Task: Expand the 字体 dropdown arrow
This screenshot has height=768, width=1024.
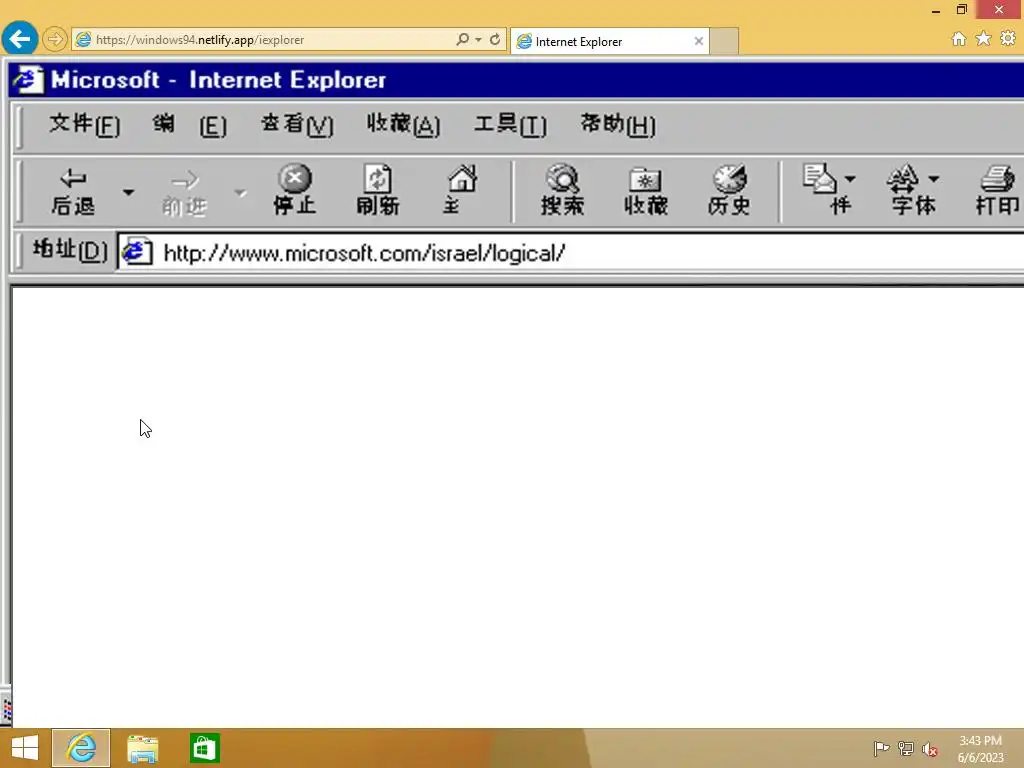Action: [934, 179]
